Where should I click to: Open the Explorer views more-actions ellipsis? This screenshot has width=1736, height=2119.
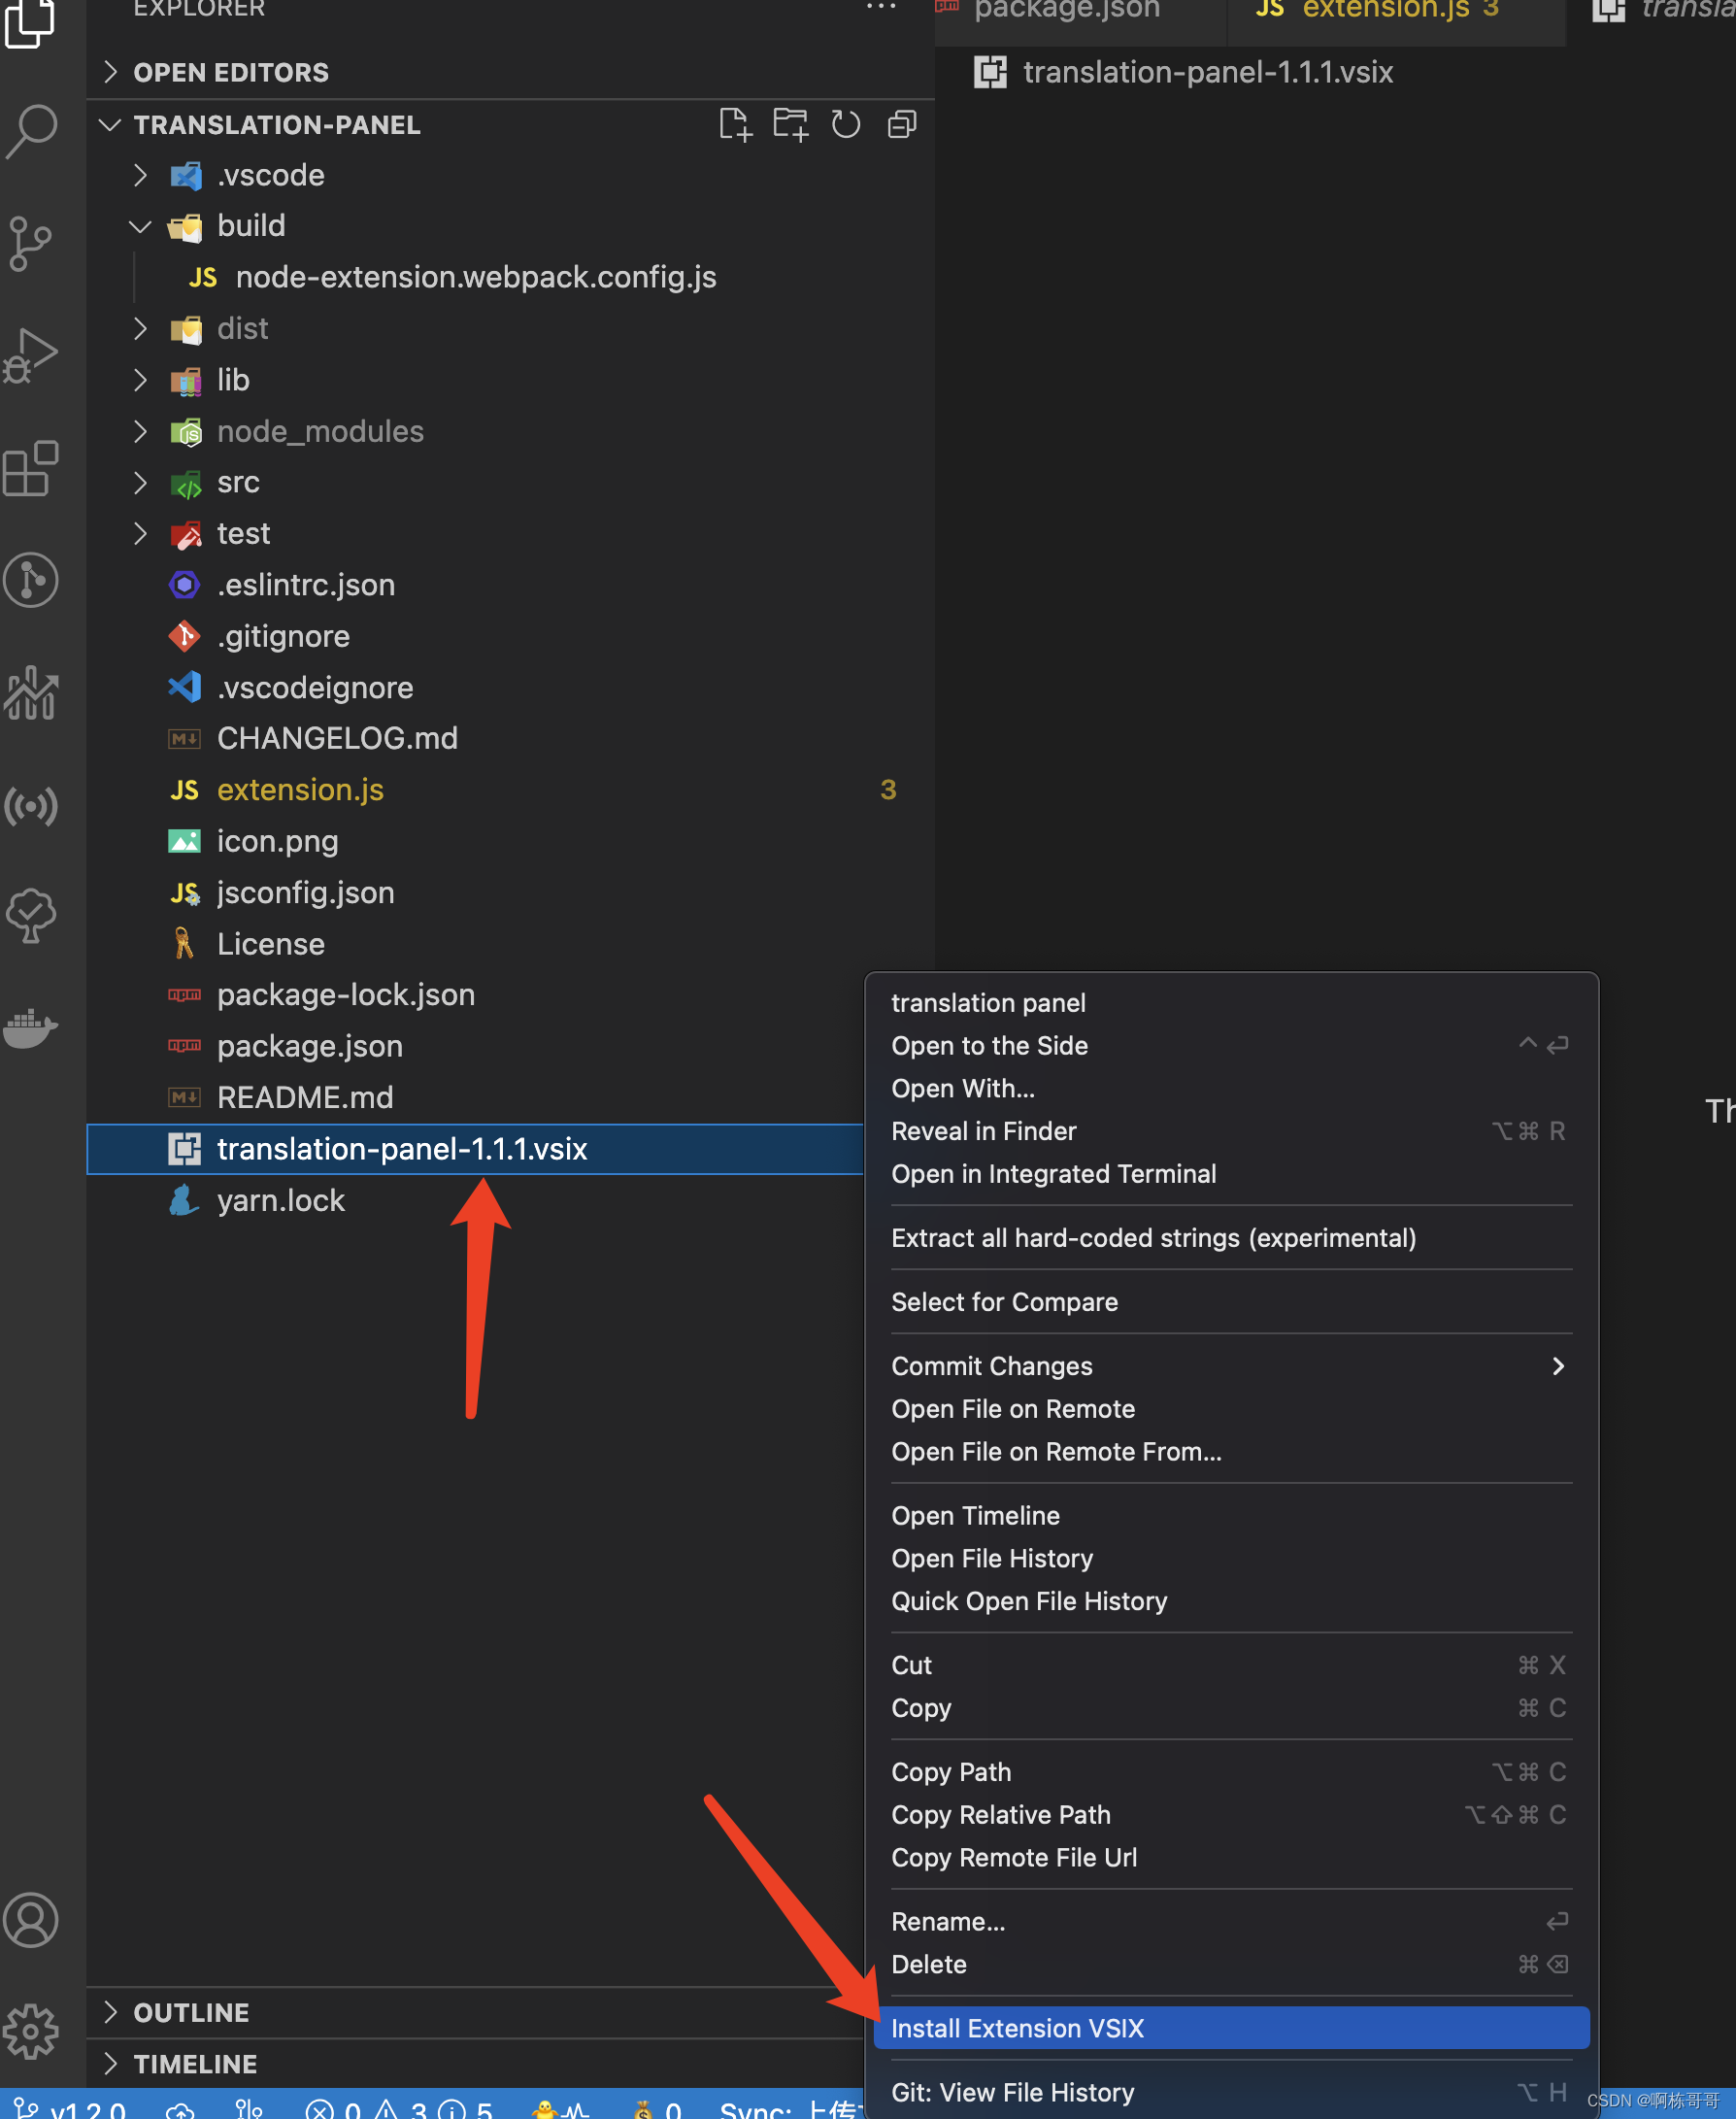tap(881, 8)
